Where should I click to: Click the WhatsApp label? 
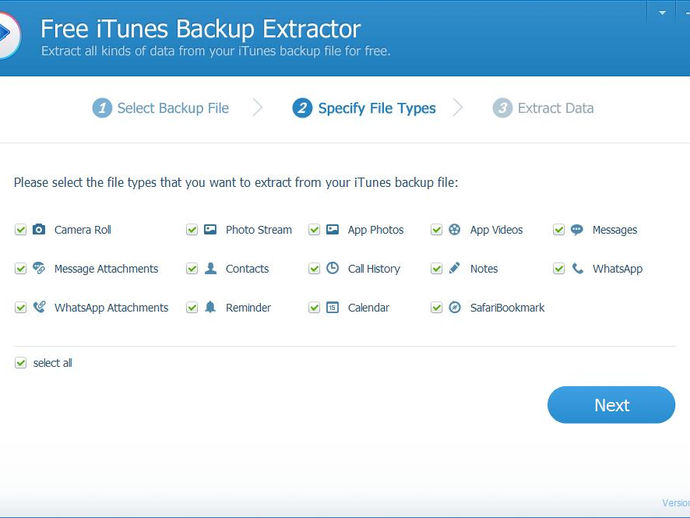[617, 268]
